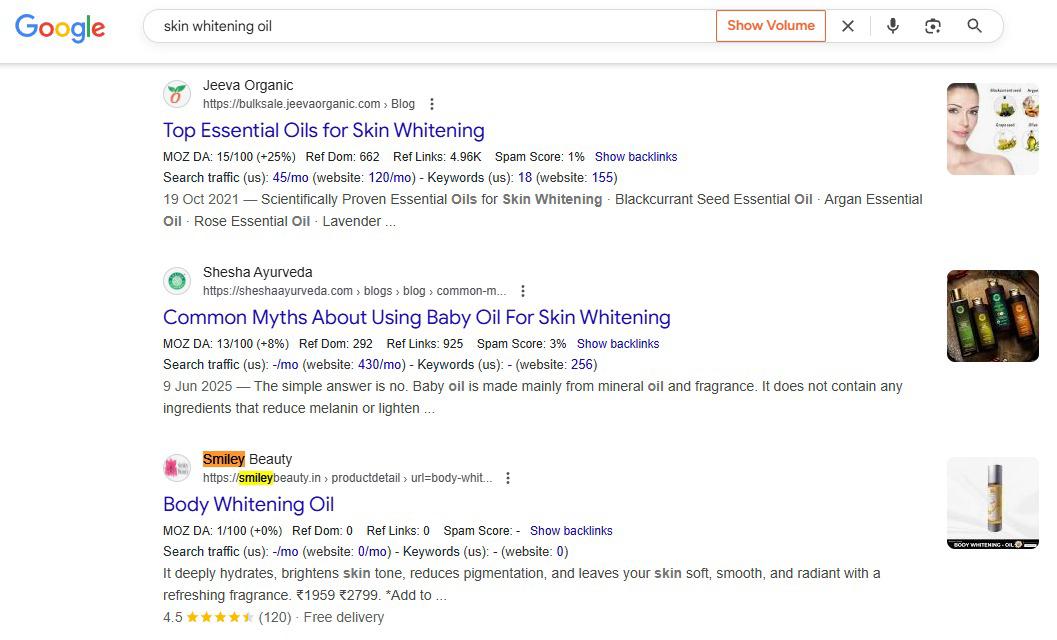The width and height of the screenshot is (1057, 640).
Task: Click the 'MOZ DA: 15/100 (+25%)' metric
Action: coord(229,156)
